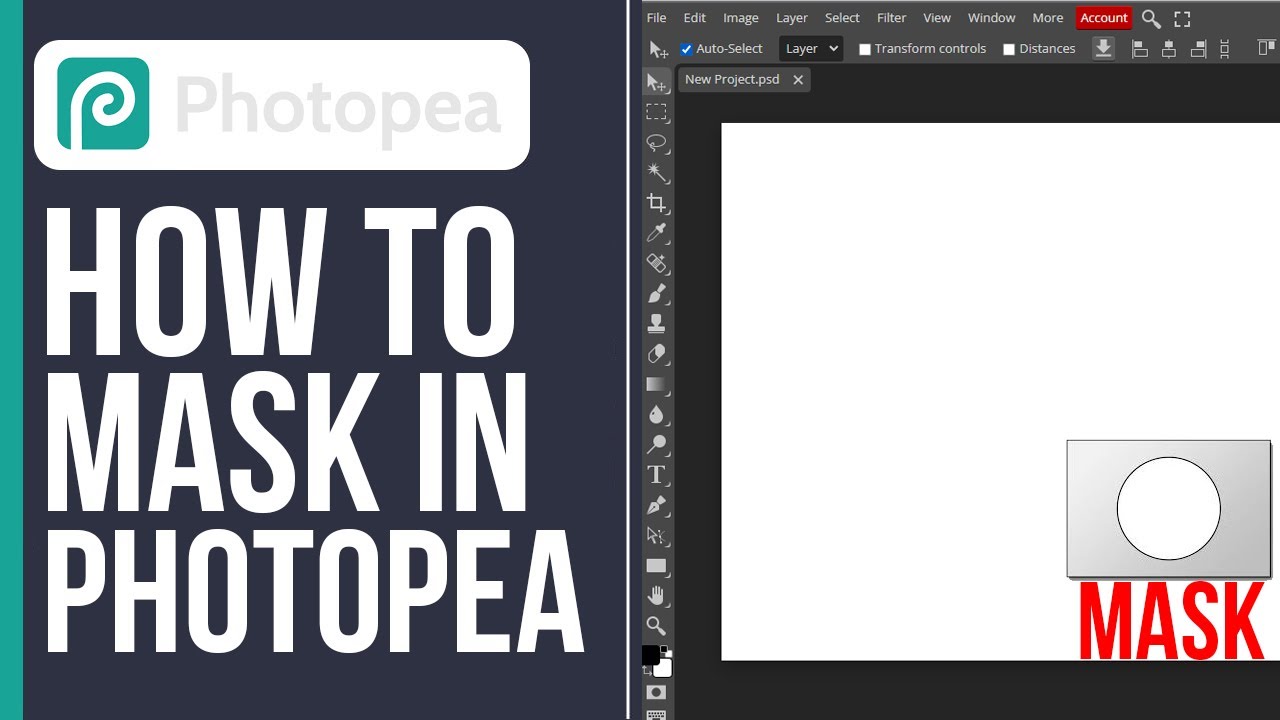Open the Image menu
Screen dimensions: 1280x720
click(741, 18)
